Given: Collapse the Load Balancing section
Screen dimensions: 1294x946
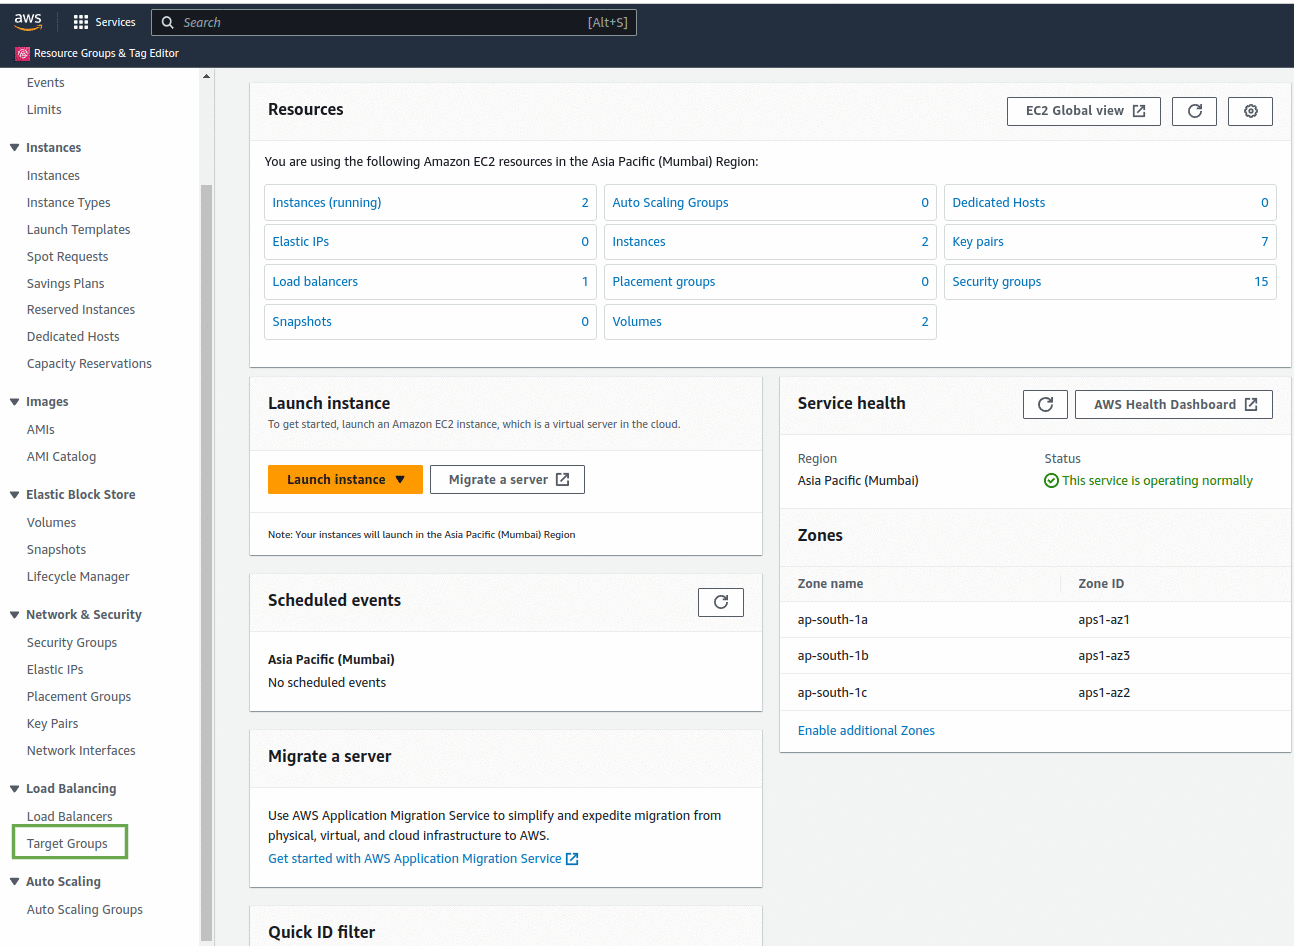Looking at the screenshot, I should click(x=14, y=788).
